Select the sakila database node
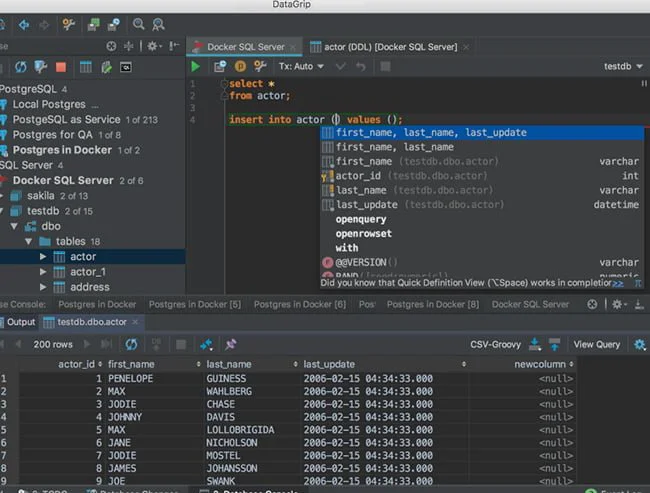 (x=41, y=196)
